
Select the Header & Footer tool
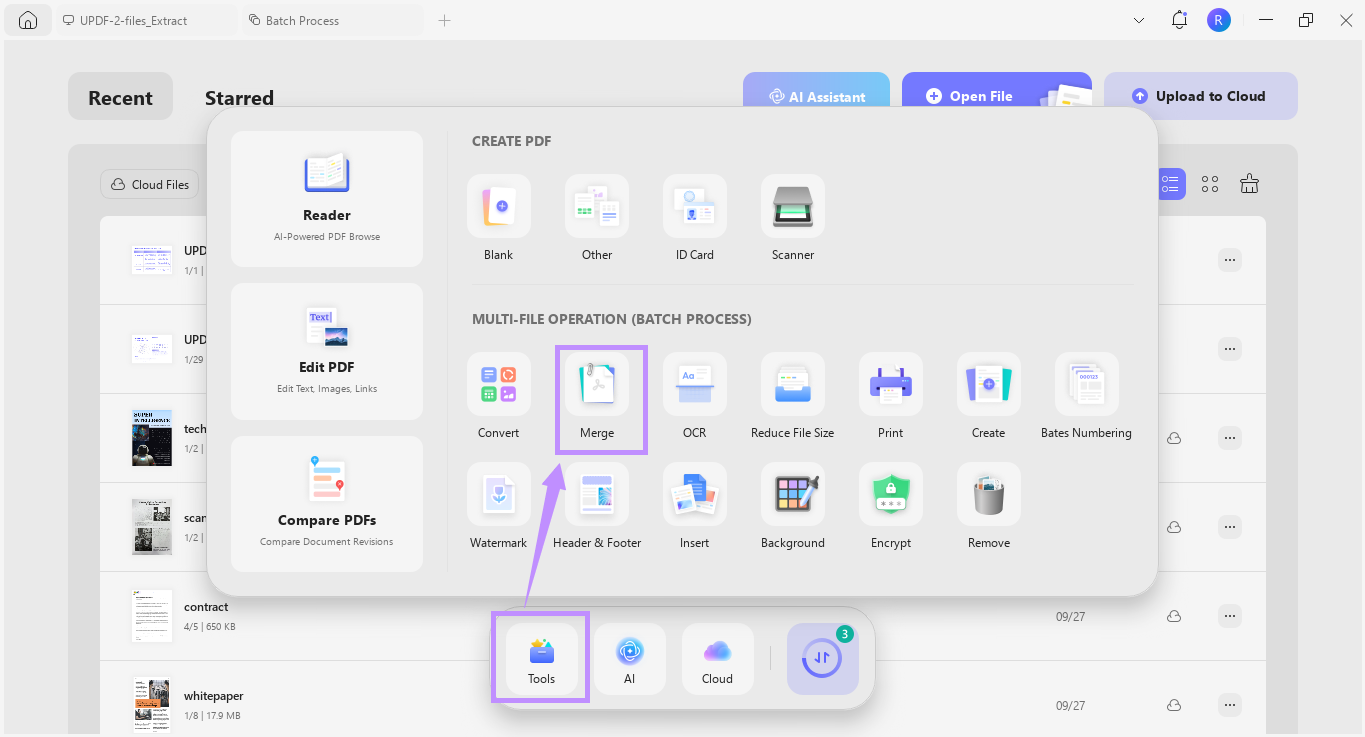tap(597, 507)
